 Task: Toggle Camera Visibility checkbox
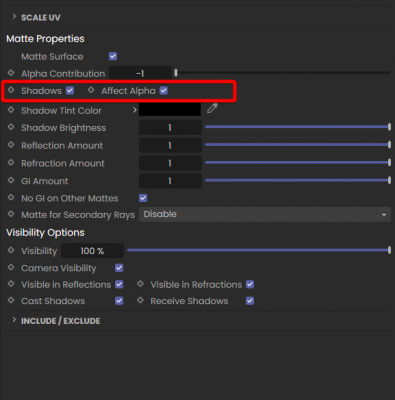(119, 268)
